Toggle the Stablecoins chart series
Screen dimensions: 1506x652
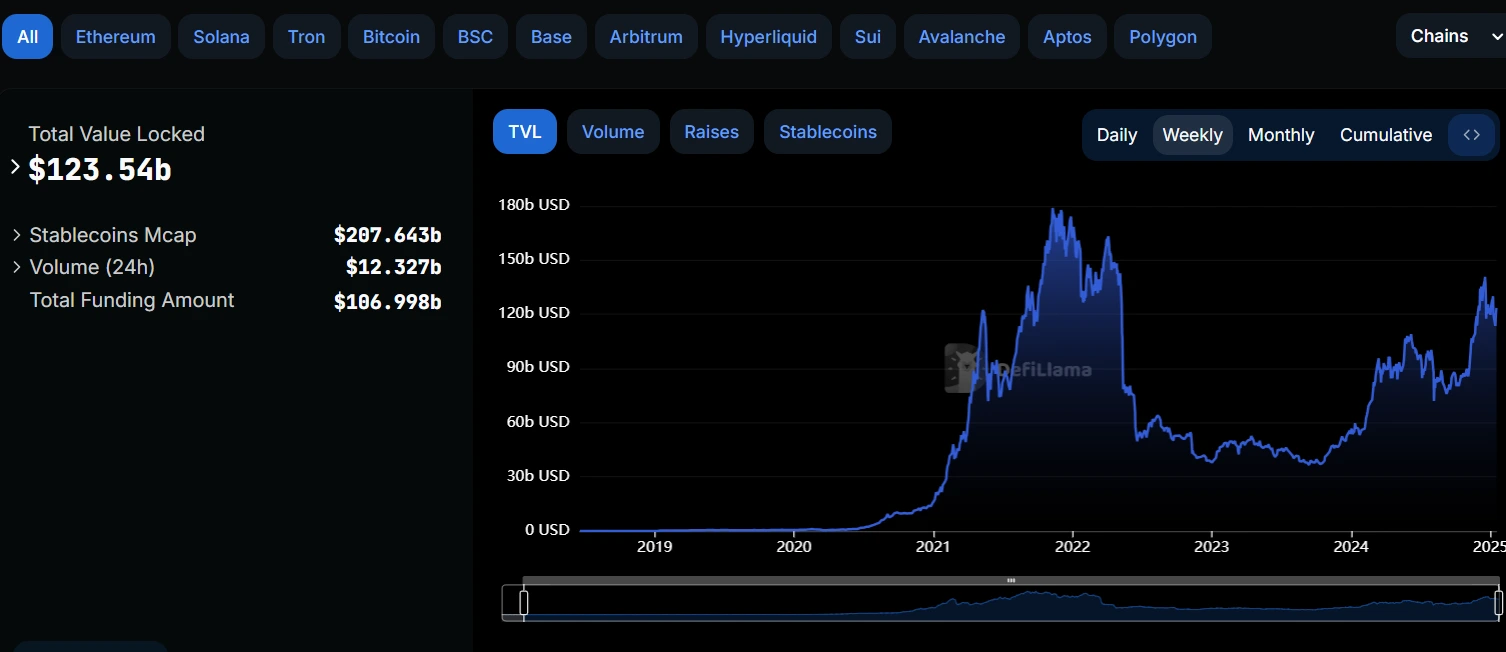[x=828, y=132]
